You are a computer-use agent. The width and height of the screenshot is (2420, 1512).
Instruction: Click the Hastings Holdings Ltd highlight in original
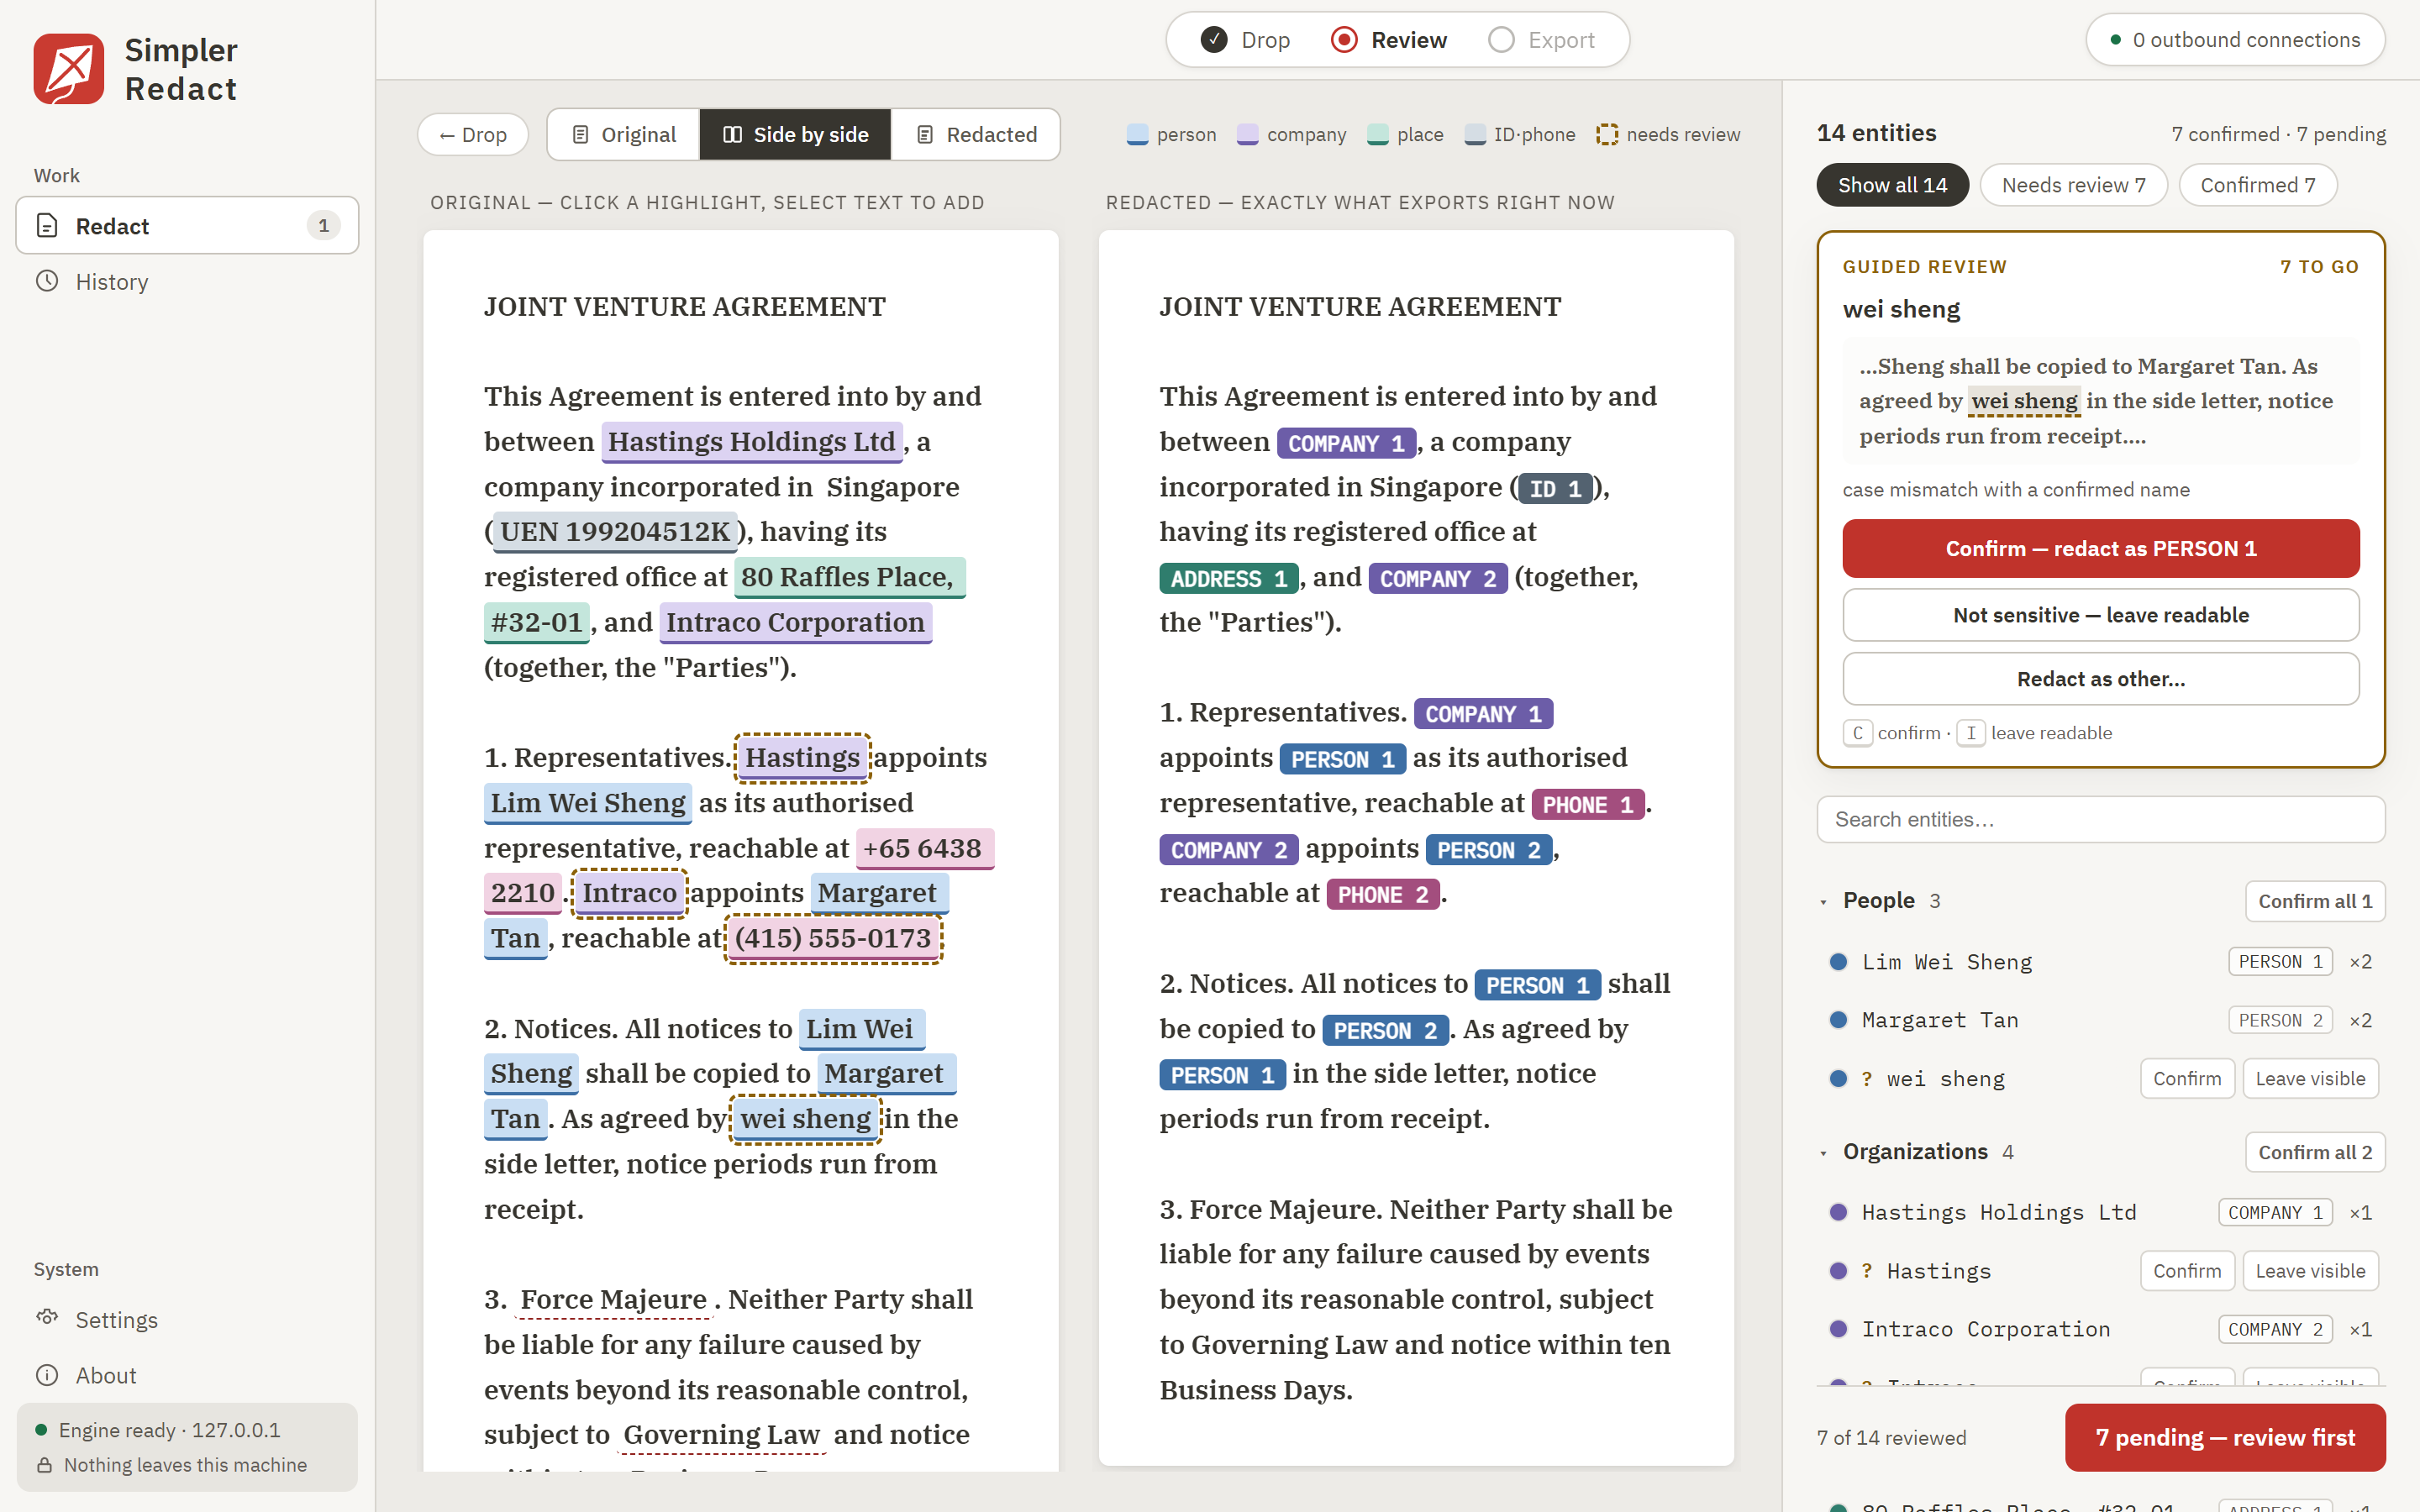click(x=751, y=442)
